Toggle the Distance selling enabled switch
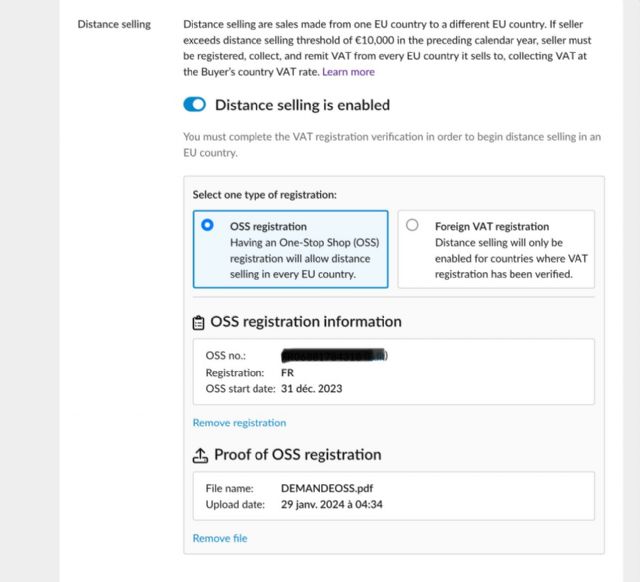Viewport: 640px width, 582px height. coord(195,105)
